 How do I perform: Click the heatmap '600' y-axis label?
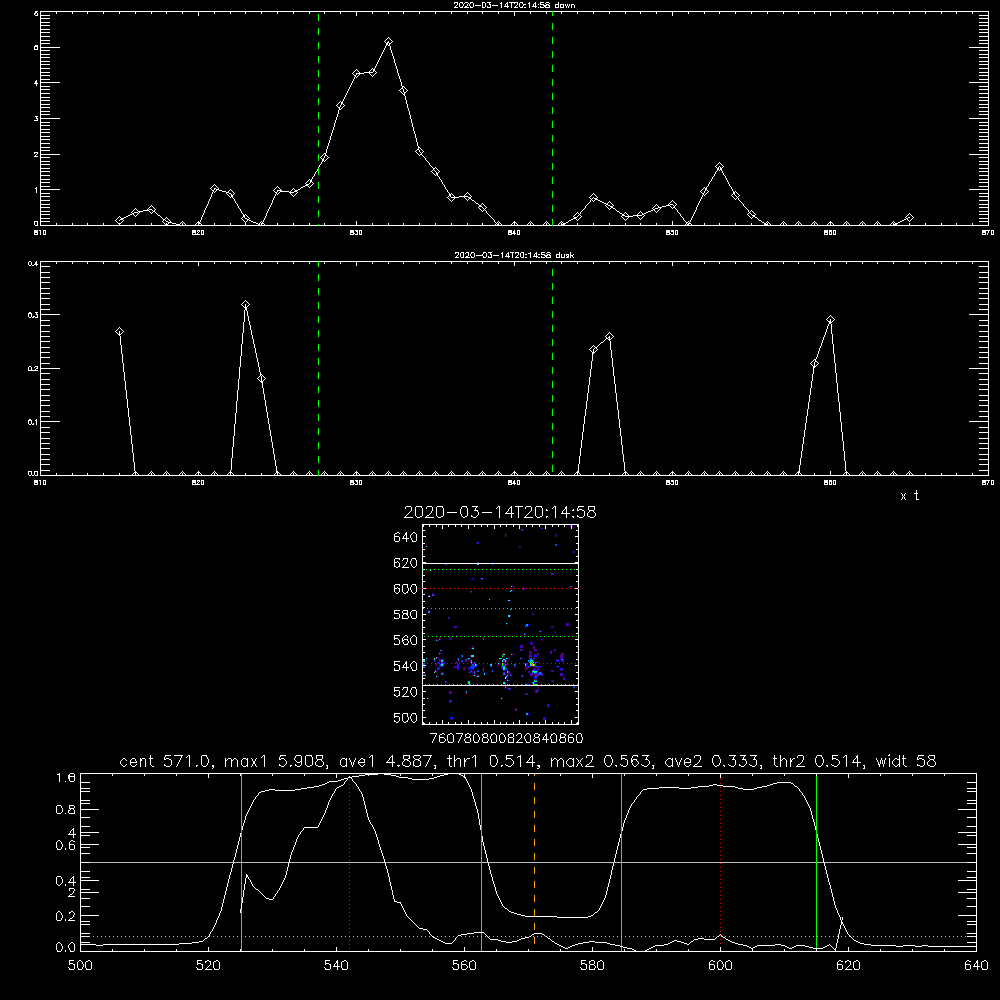click(406, 589)
